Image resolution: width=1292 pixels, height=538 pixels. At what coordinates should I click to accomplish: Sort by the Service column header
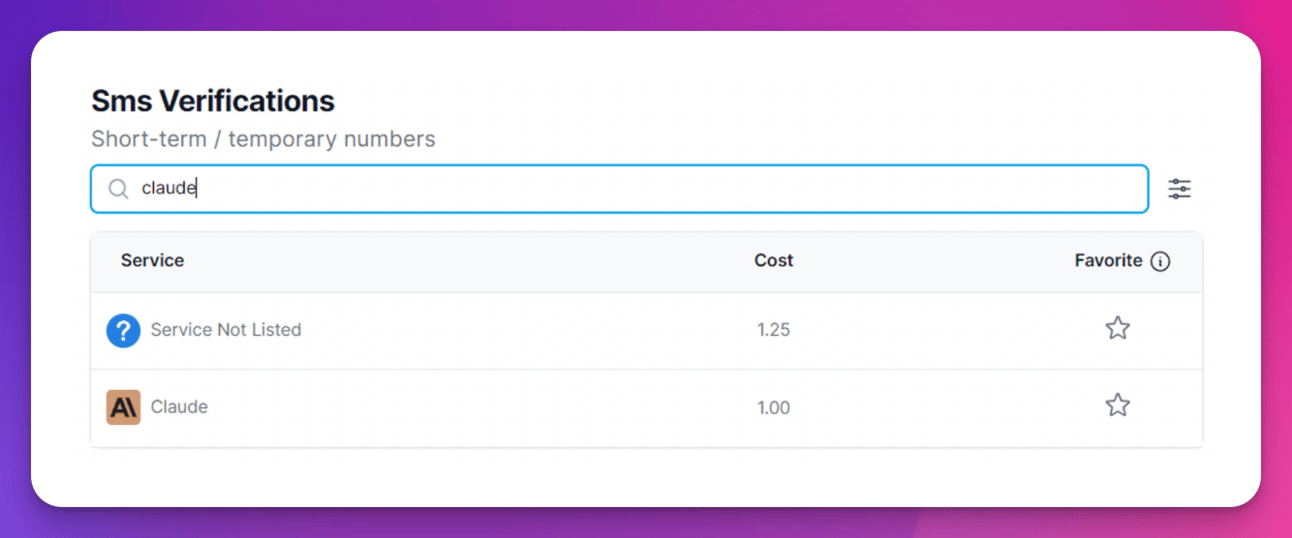[152, 261]
